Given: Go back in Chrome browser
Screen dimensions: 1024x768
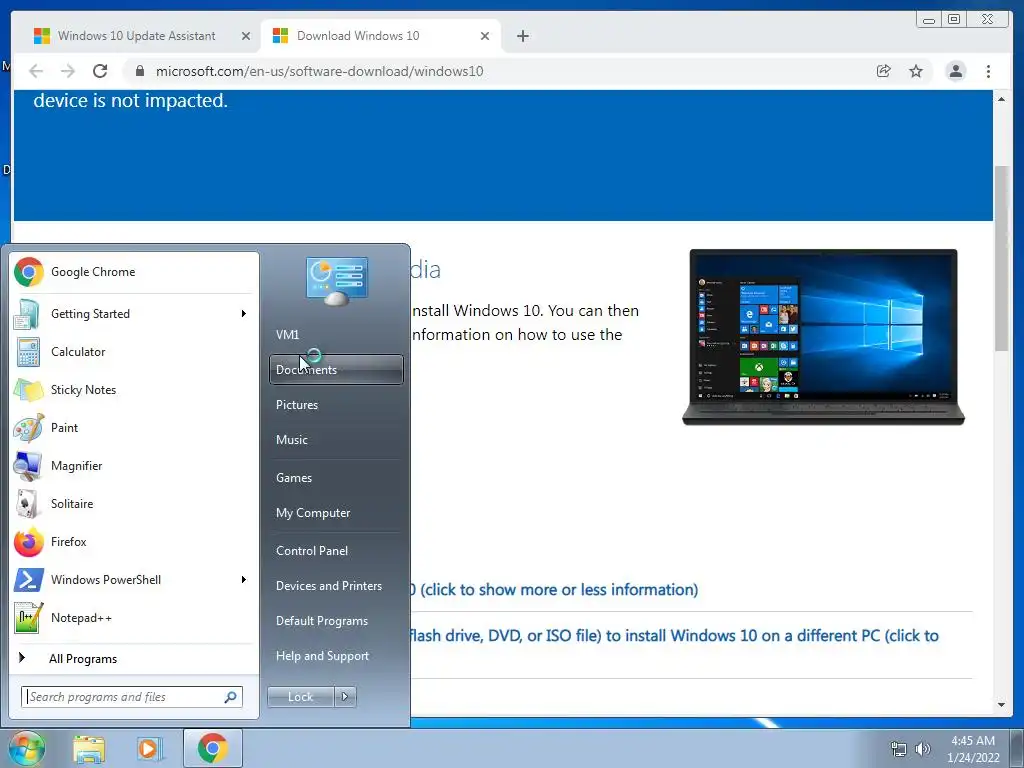Looking at the screenshot, I should click(x=36, y=71).
